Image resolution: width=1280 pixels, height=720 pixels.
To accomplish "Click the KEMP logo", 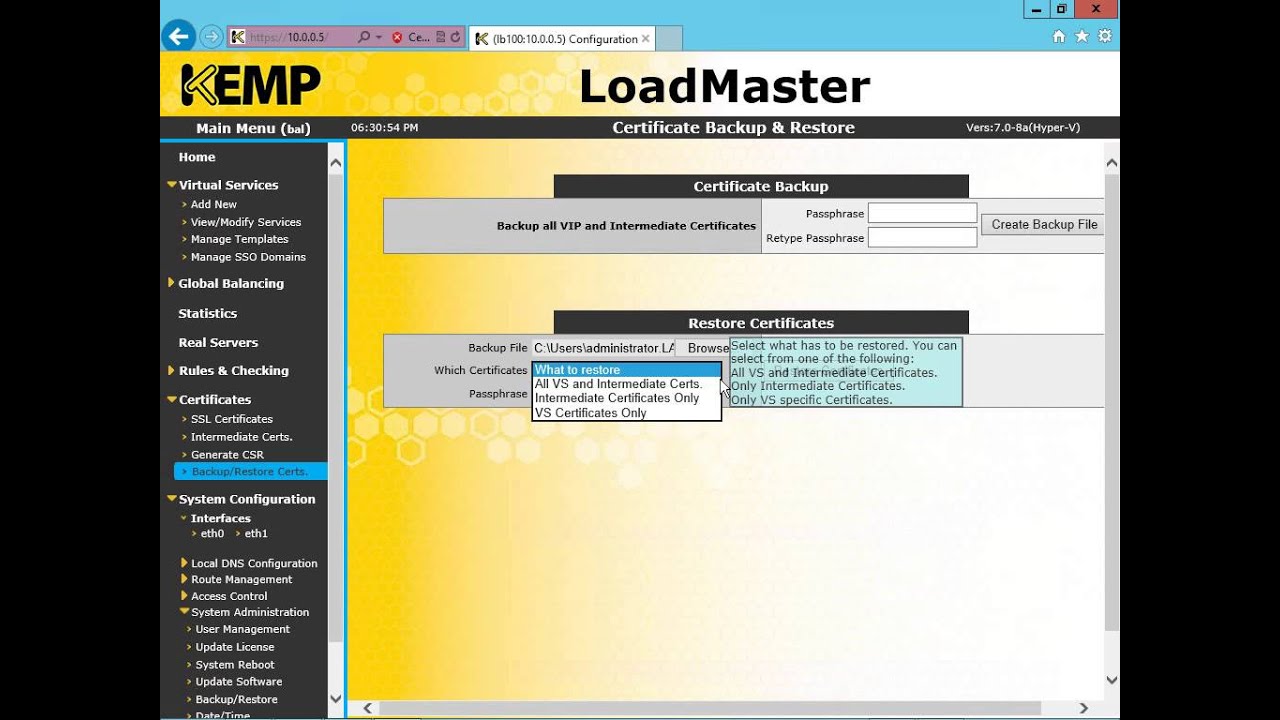I will pyautogui.click(x=251, y=85).
